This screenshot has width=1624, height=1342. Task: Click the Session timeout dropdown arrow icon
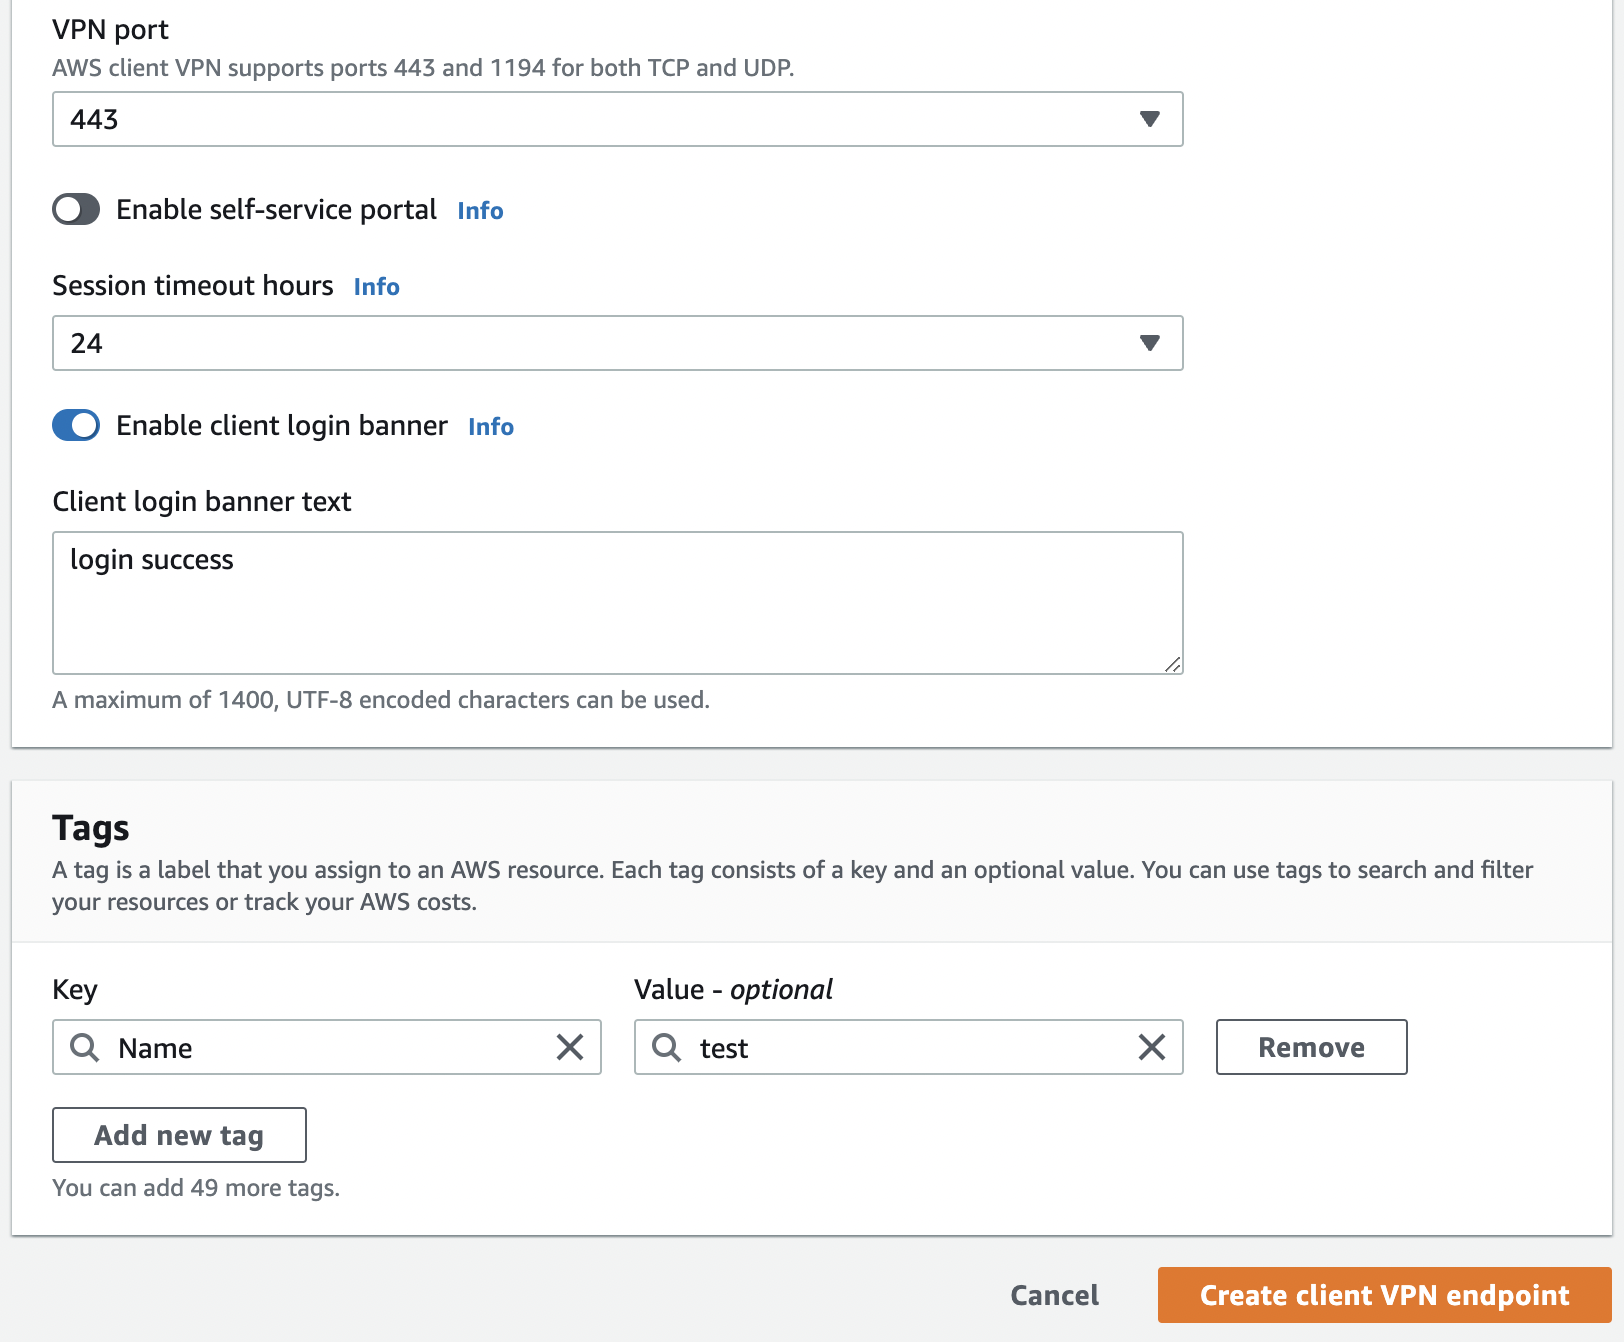click(x=1150, y=343)
